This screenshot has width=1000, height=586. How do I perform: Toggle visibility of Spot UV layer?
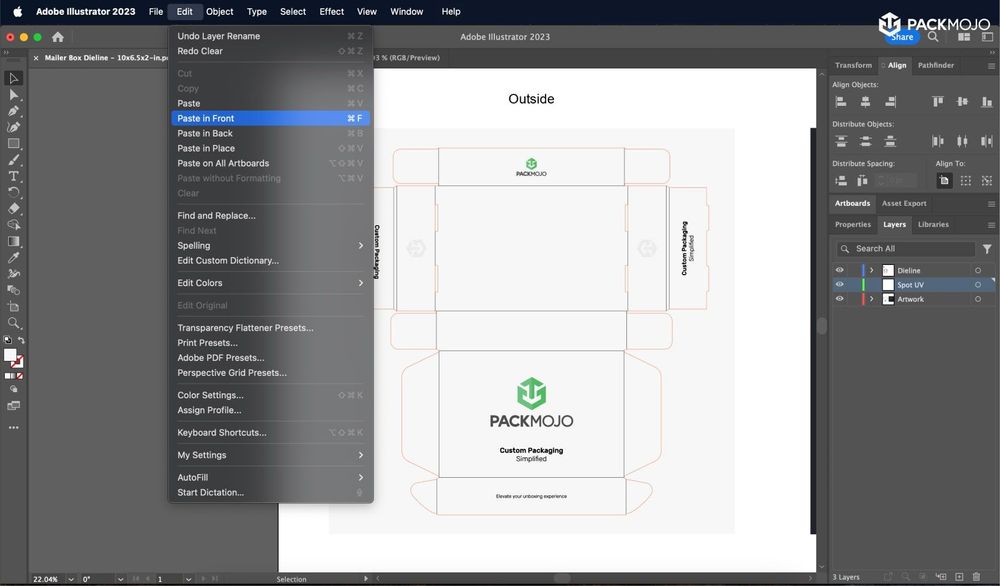840,285
